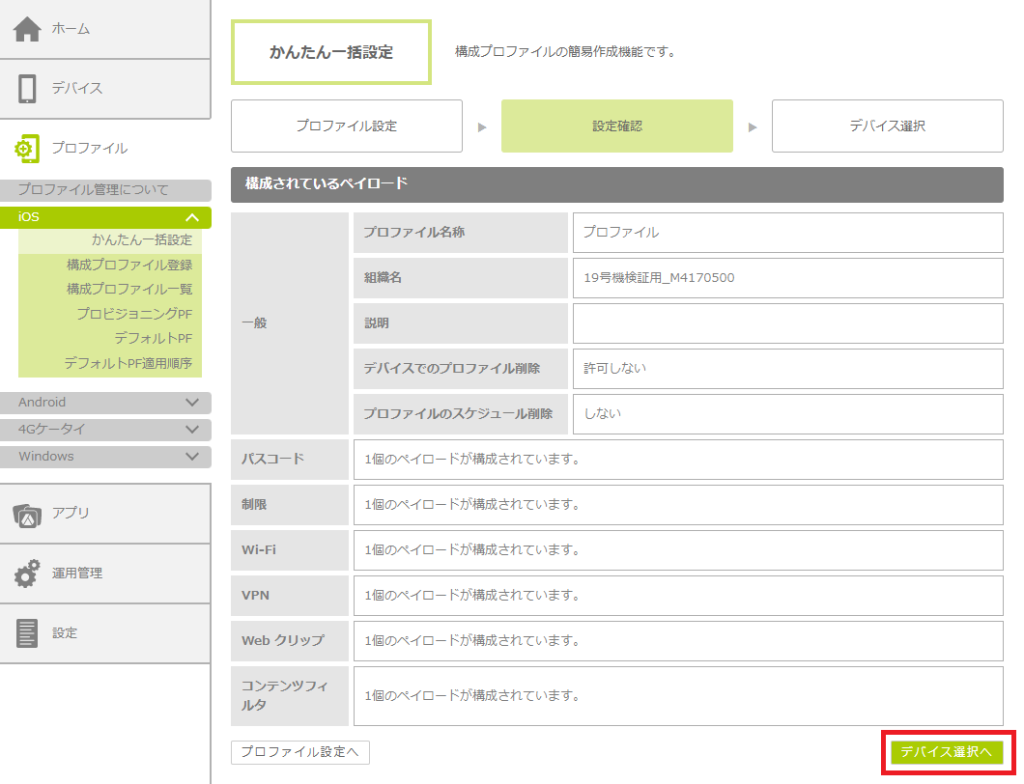Screen dimensions: 1024x784
Task: Expand the Windows section
Action: [192, 456]
